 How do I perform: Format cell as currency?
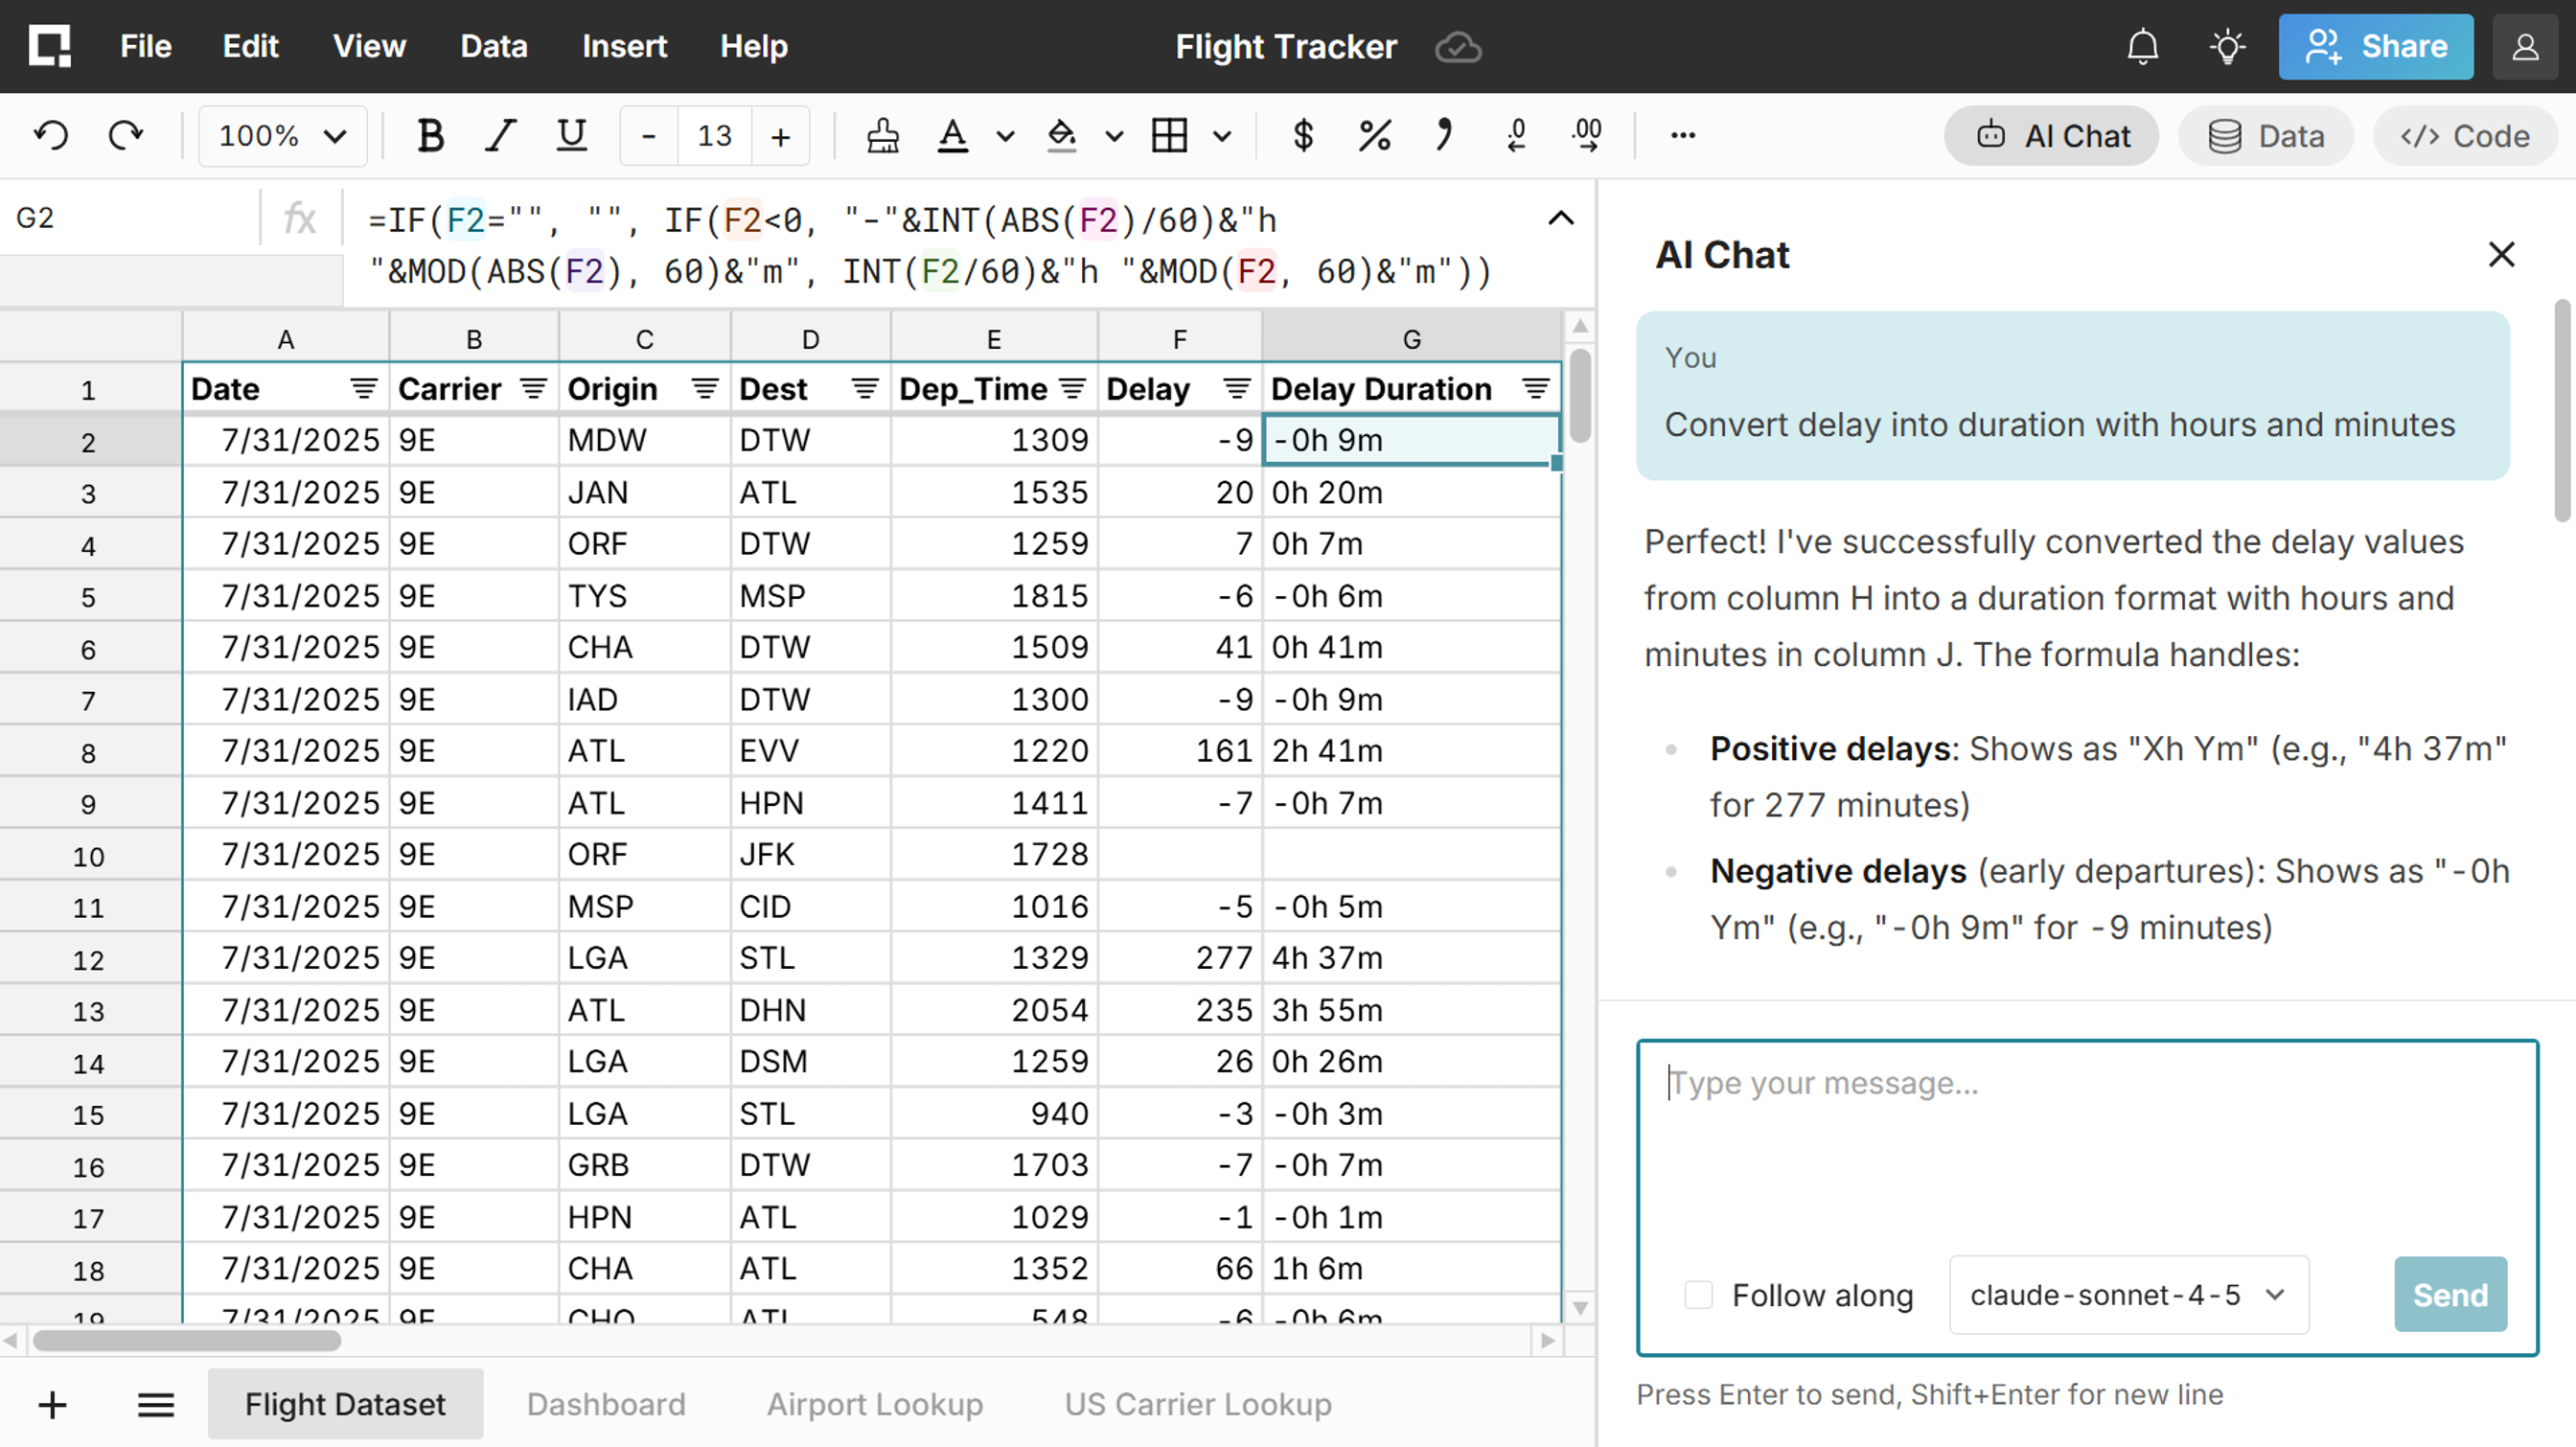(1302, 135)
